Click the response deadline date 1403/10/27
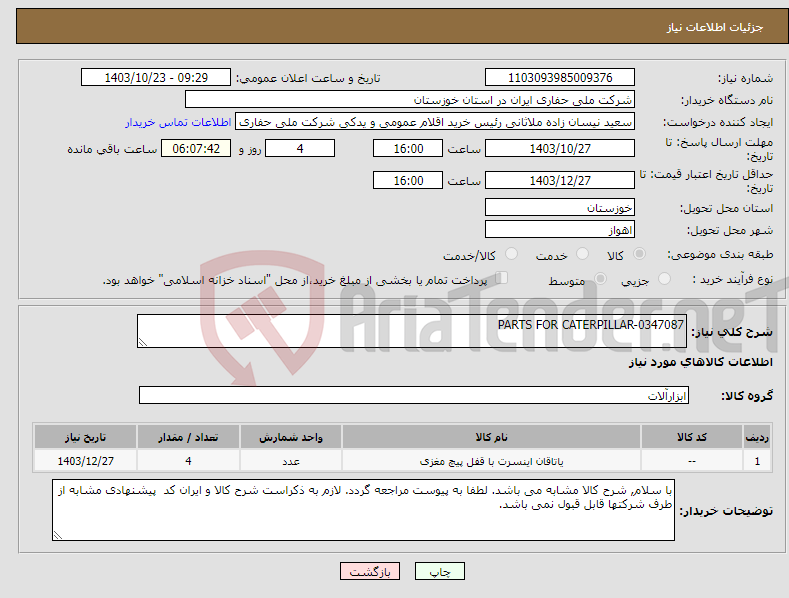The width and height of the screenshot is (789, 598). coord(560,148)
